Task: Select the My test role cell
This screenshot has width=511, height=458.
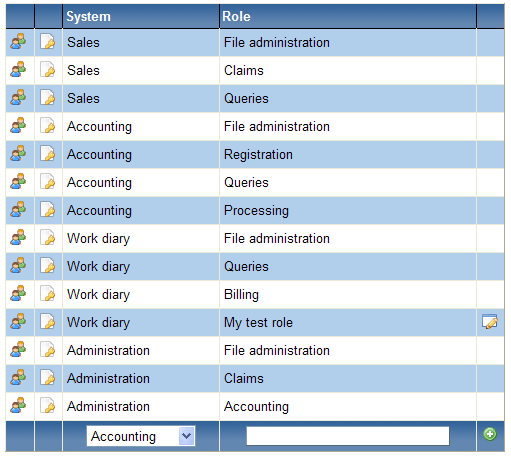Action: 348,322
